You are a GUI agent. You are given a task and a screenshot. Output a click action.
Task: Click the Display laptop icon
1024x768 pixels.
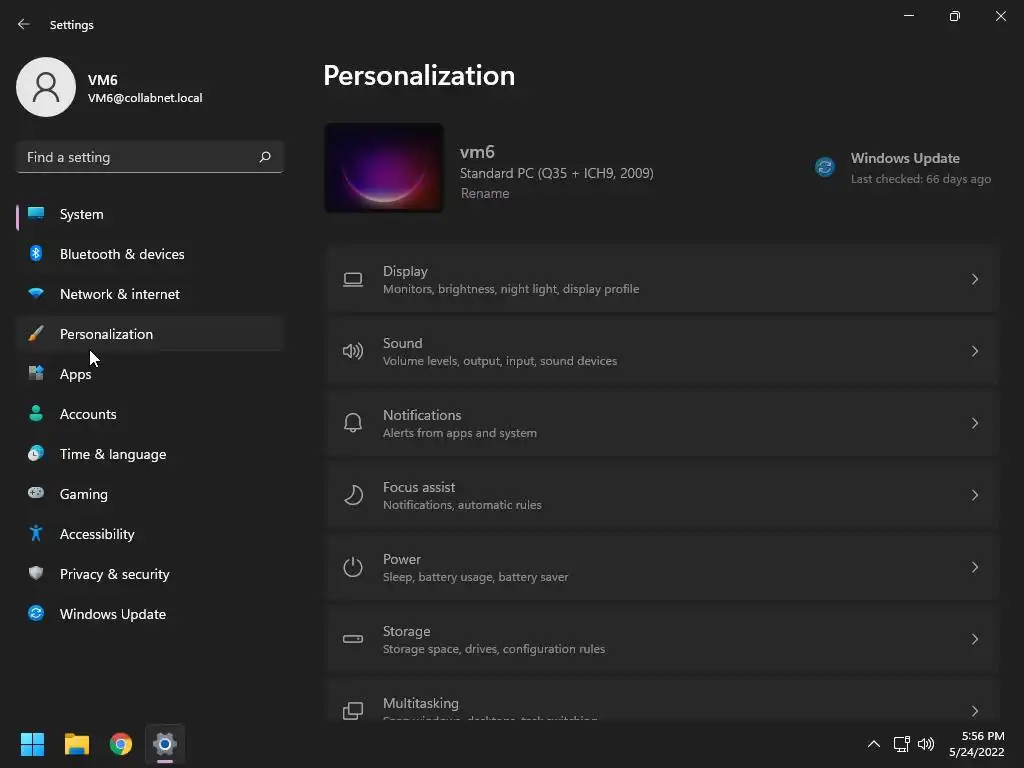click(x=353, y=280)
